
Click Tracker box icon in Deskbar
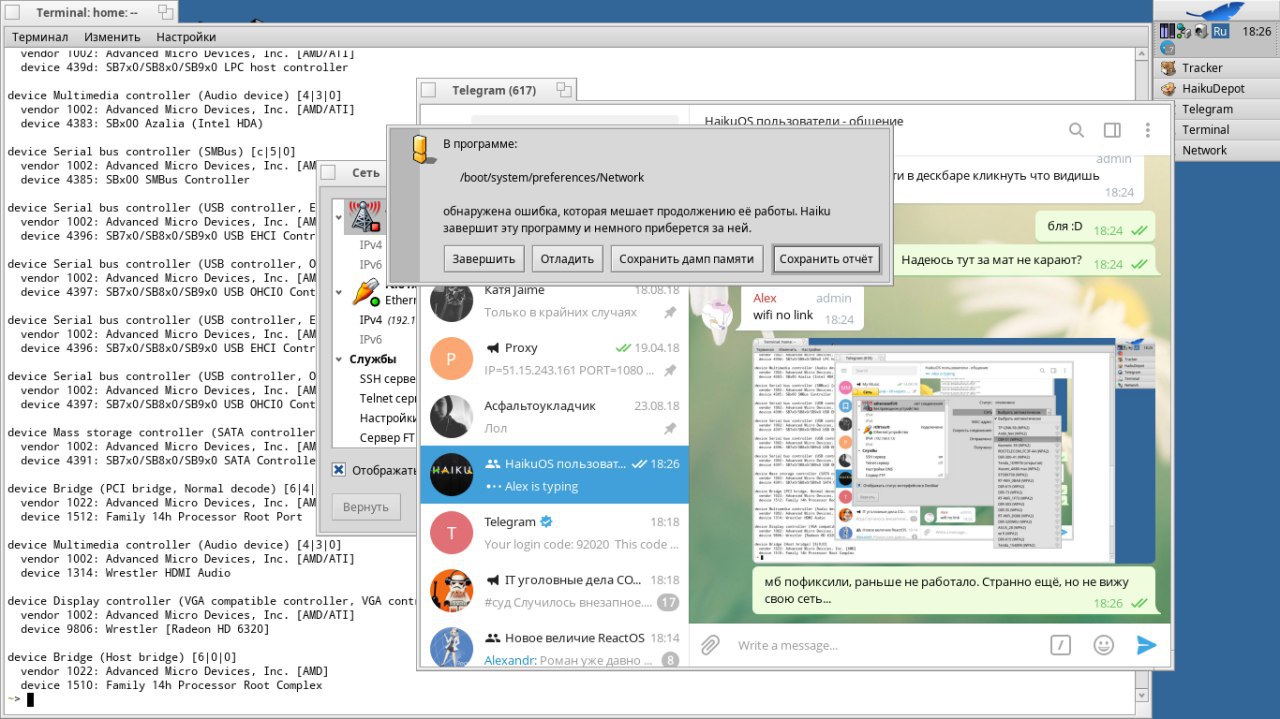[1168, 68]
